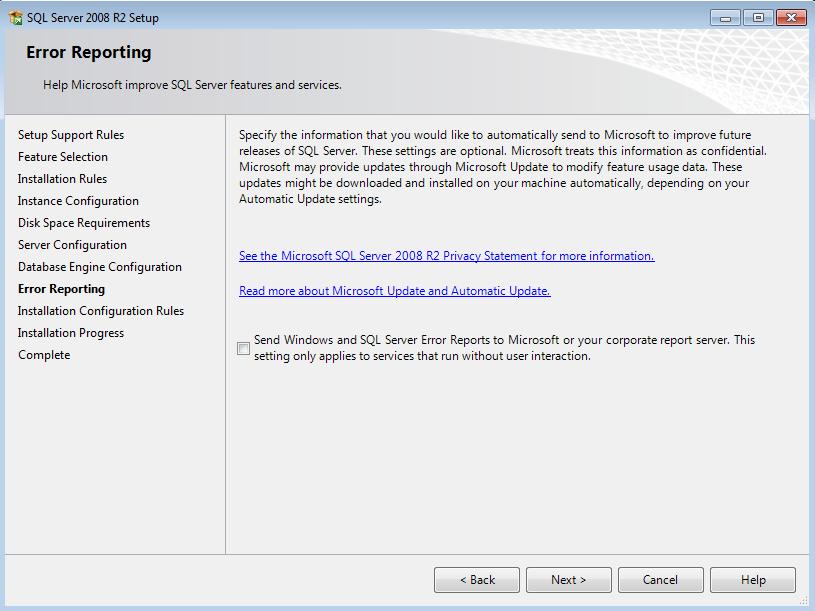Screen dimensions: 815x611
Task: Select the Complete step
Action: [x=44, y=355]
